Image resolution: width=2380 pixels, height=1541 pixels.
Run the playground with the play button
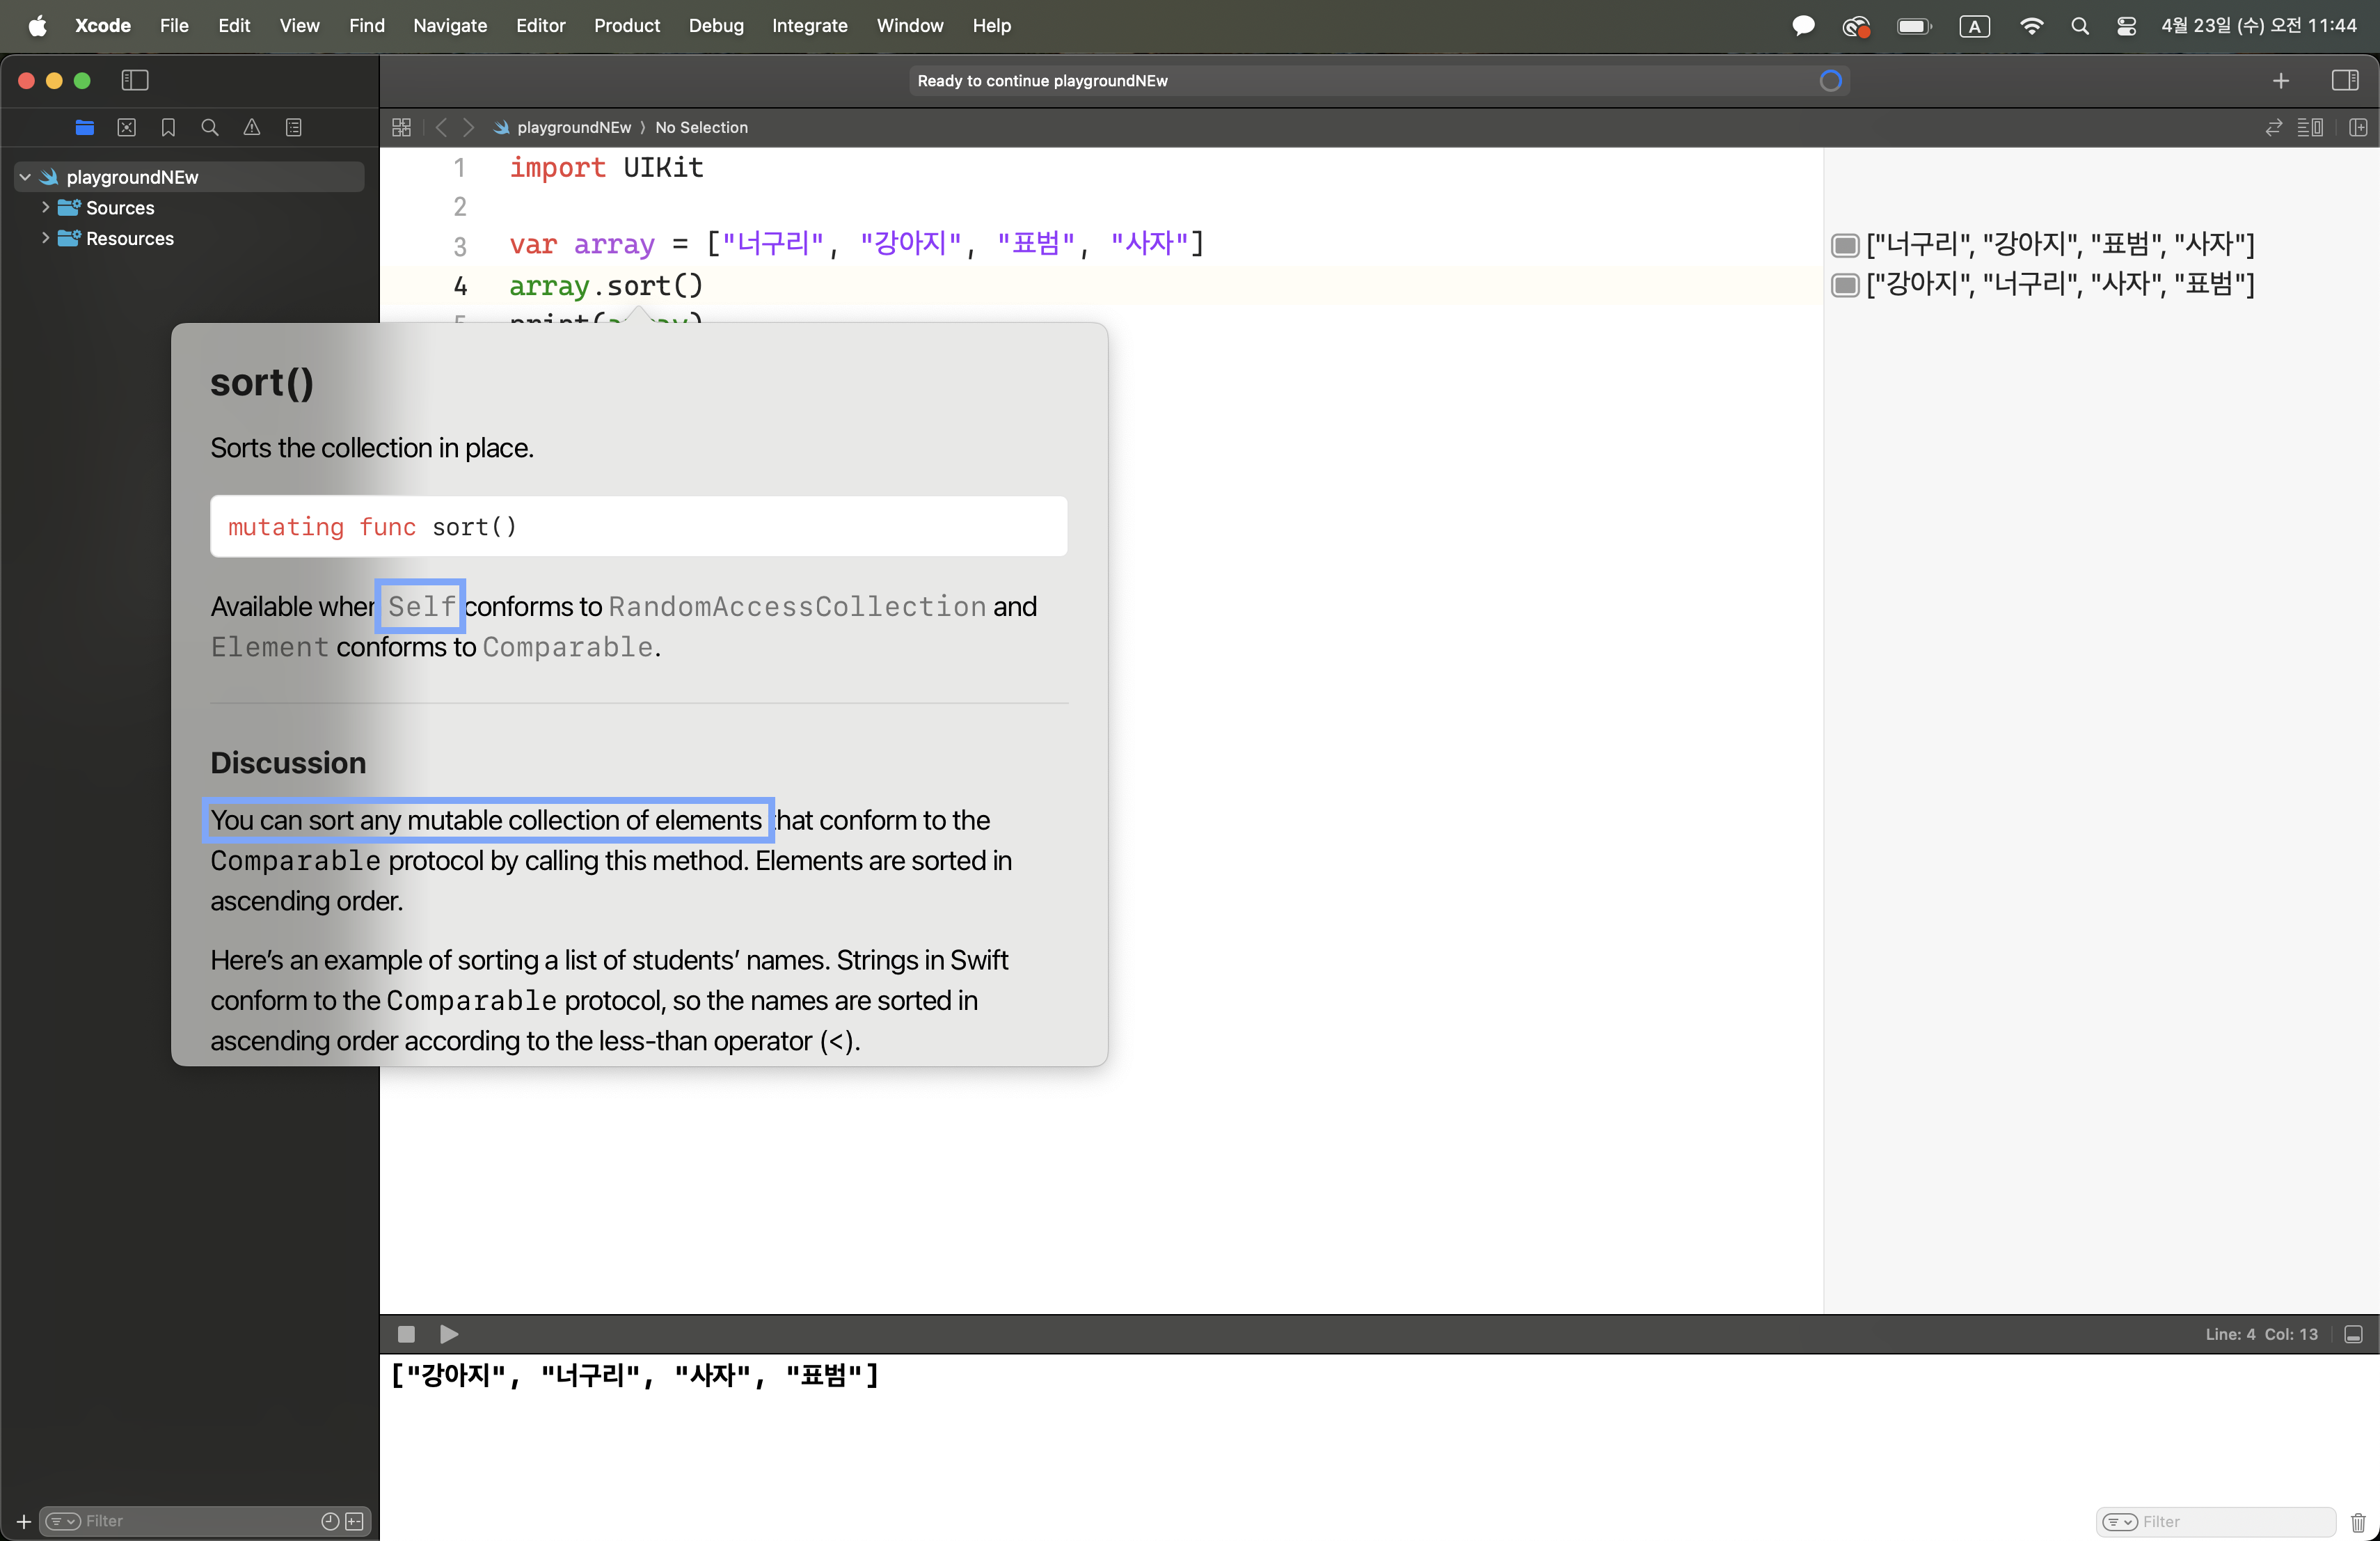(x=449, y=1334)
